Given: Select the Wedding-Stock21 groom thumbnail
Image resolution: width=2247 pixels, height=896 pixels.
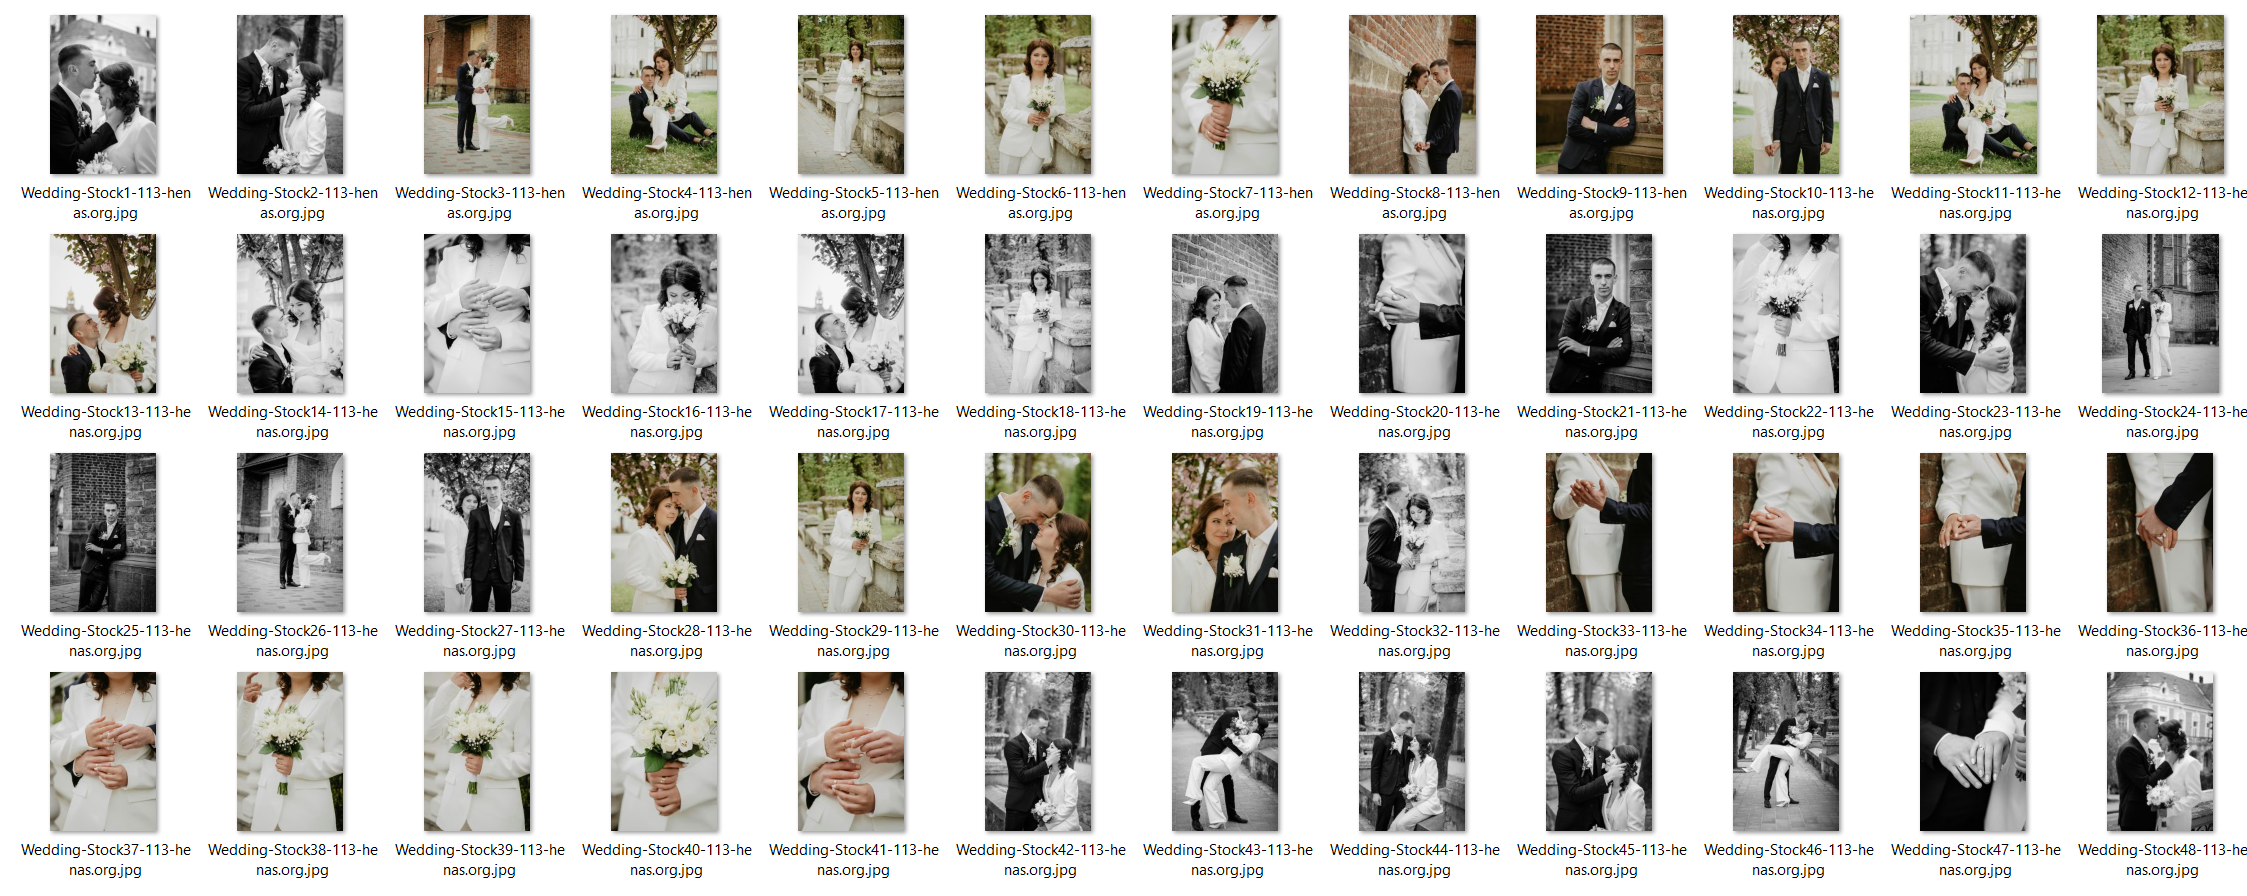Looking at the screenshot, I should coord(1600,313).
